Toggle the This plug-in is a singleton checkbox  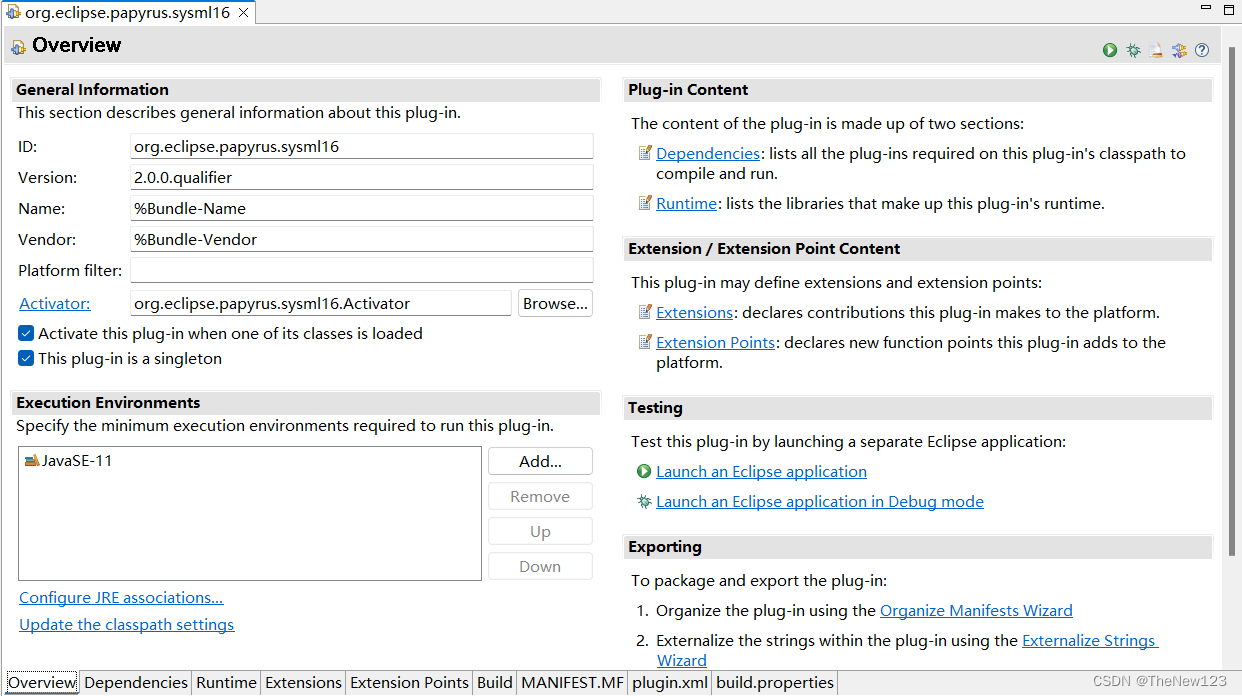[x=26, y=358]
